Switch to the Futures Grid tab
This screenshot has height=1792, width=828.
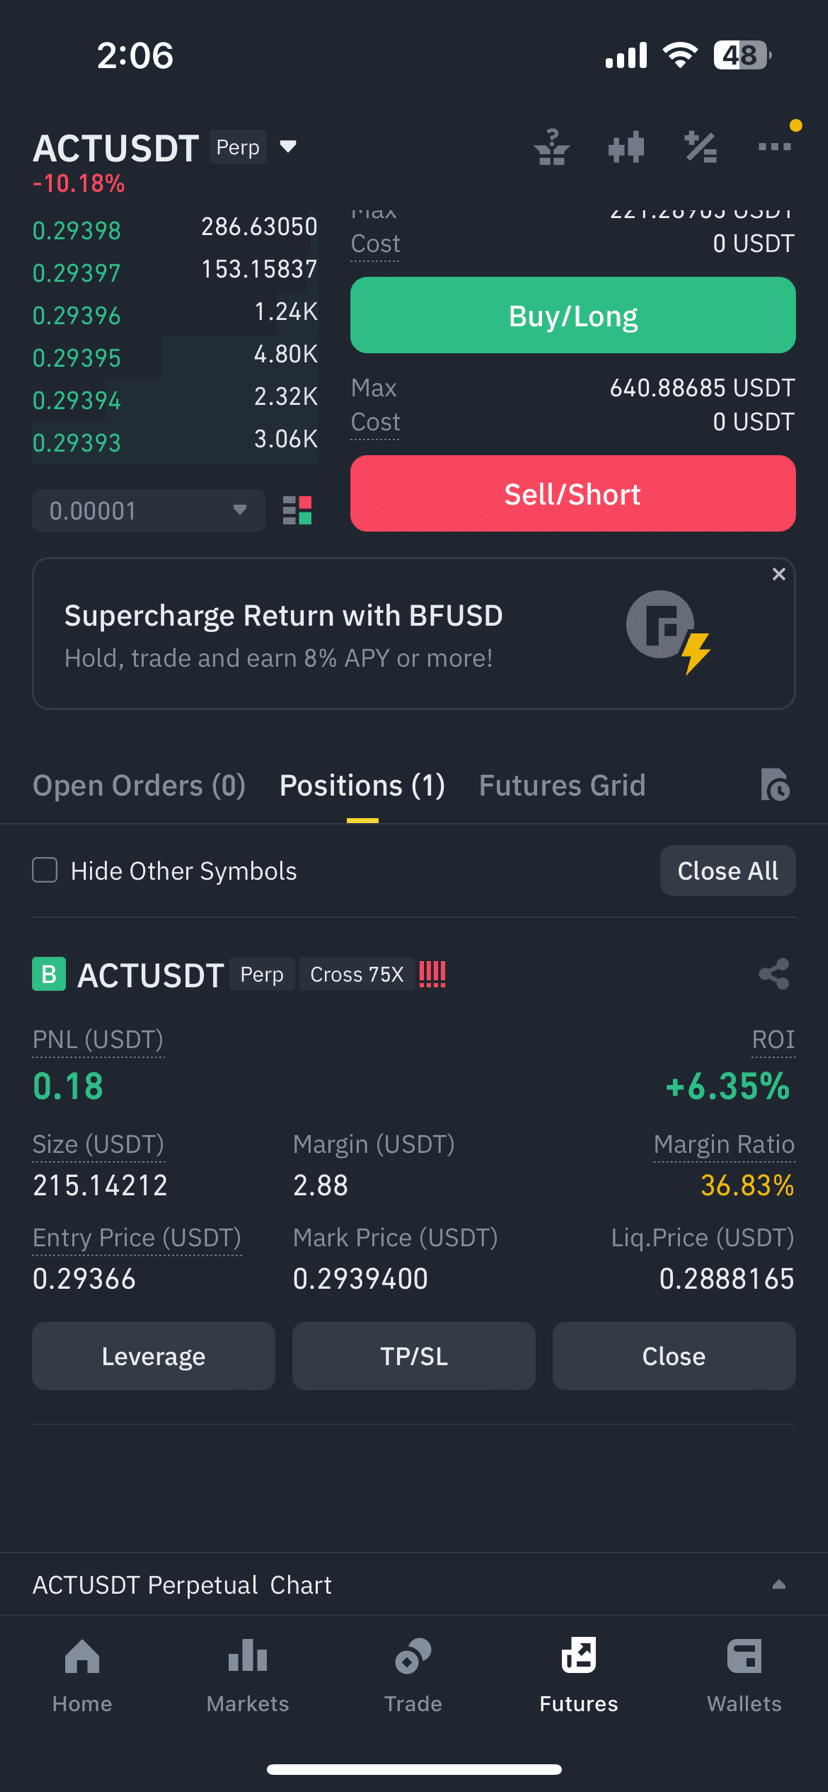(562, 785)
